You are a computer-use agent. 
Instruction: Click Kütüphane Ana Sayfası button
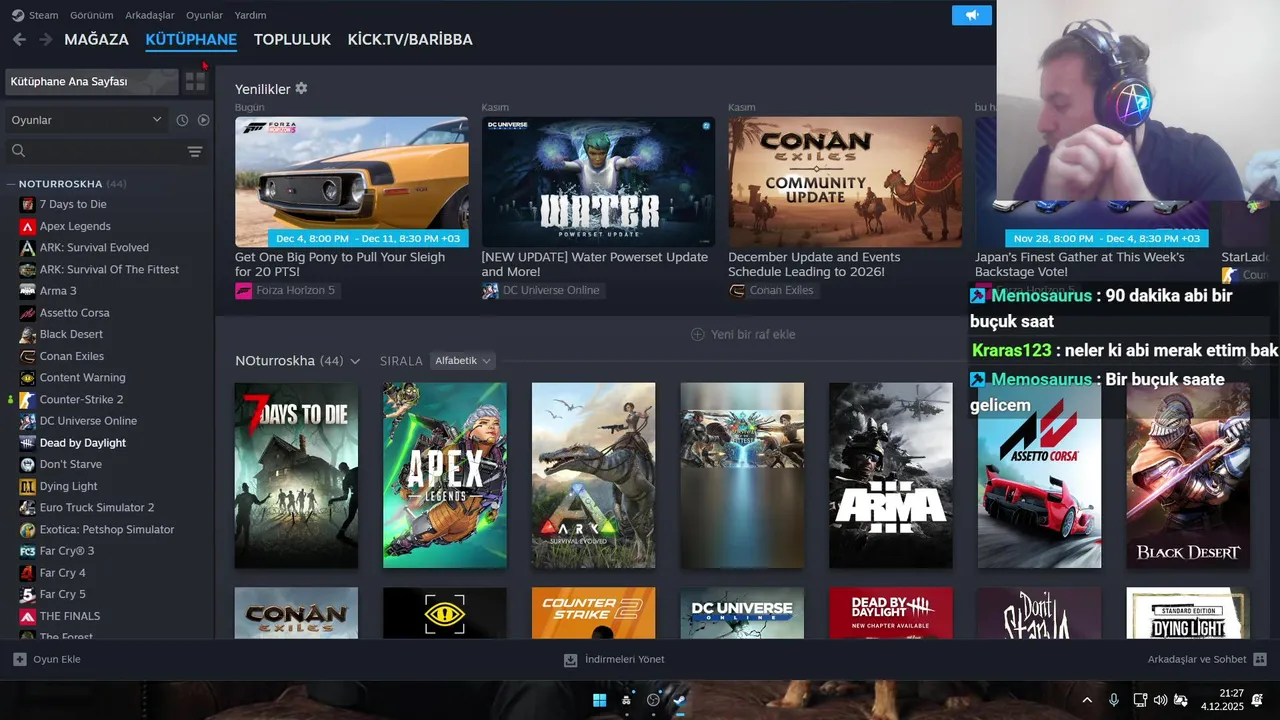click(x=92, y=82)
